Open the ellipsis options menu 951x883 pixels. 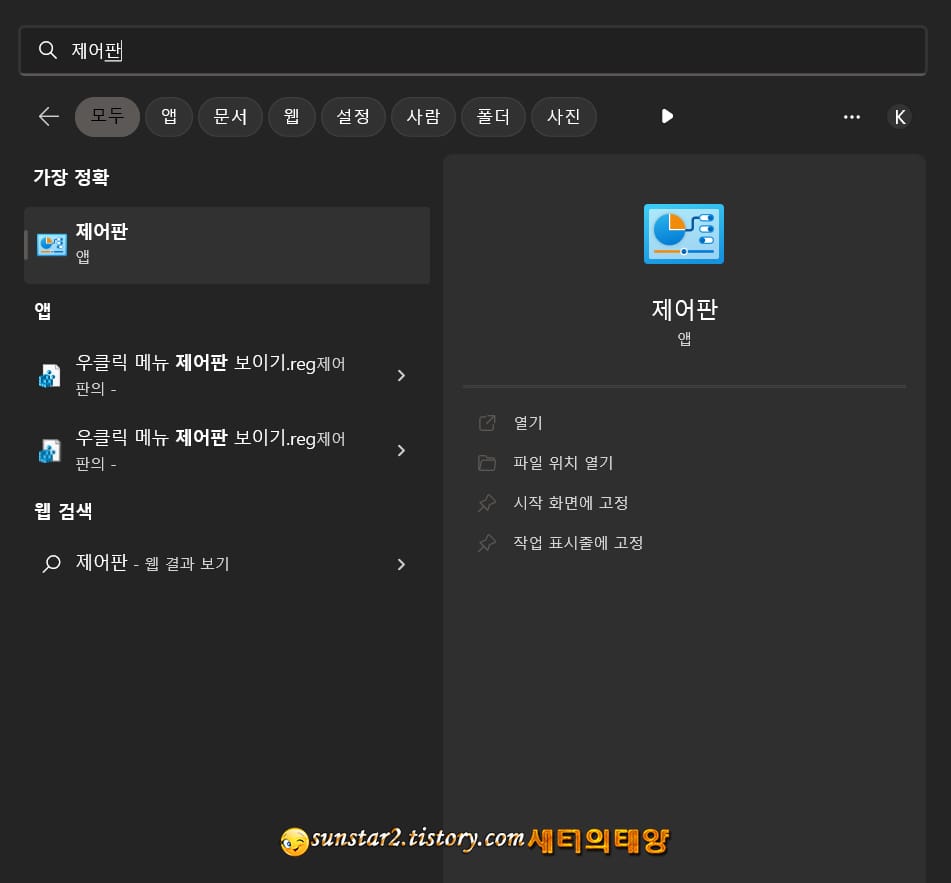(x=851, y=116)
